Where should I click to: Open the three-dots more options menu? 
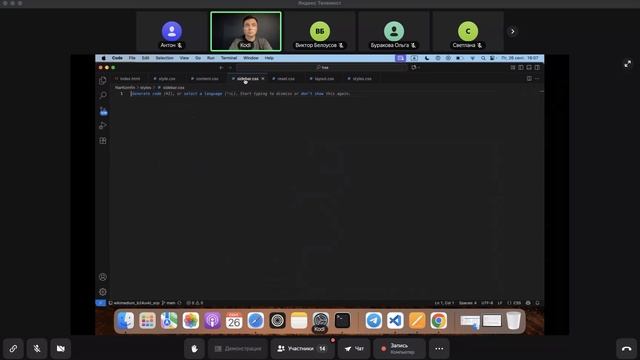[439, 349]
